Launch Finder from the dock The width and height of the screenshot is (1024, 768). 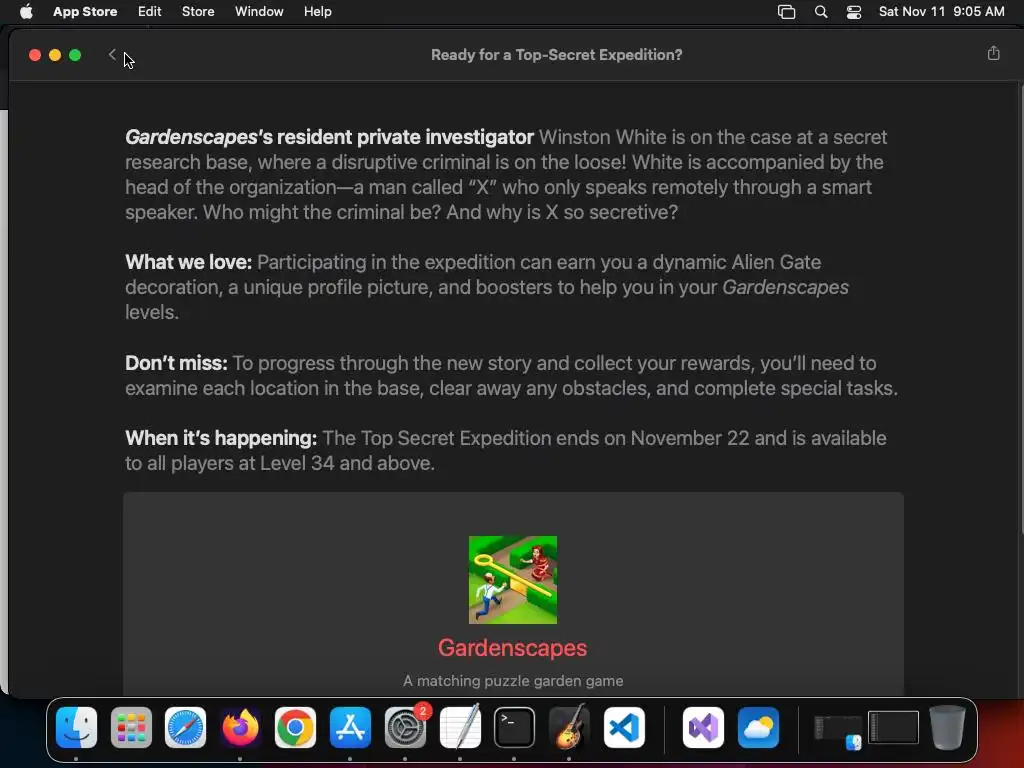coord(76,728)
